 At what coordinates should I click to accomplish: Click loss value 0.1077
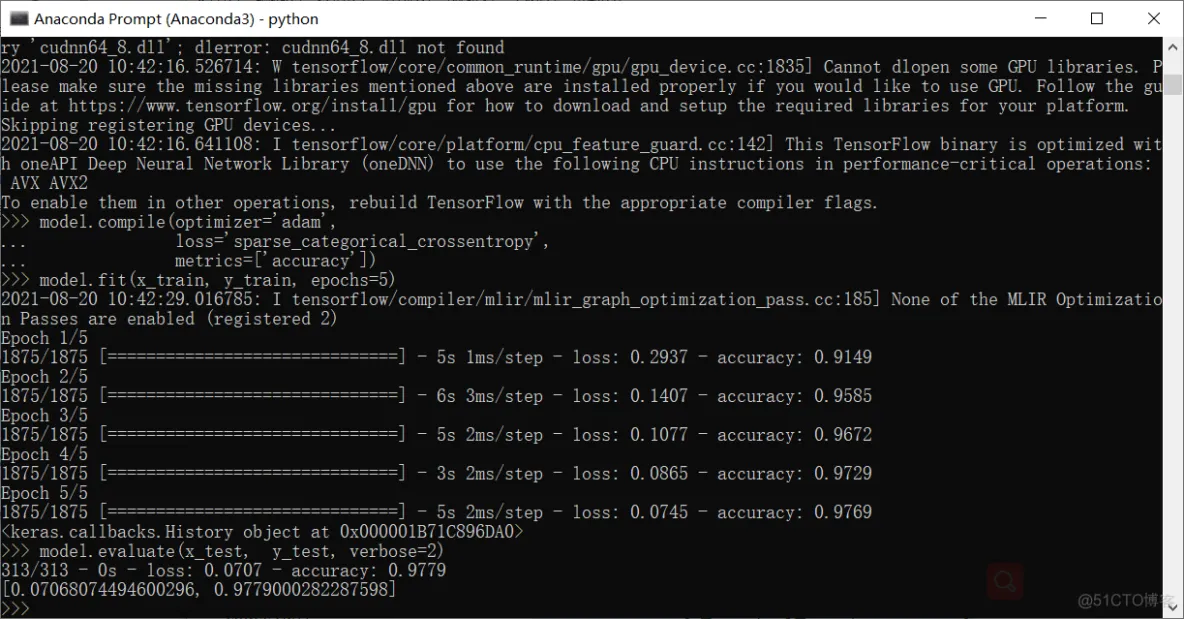click(x=659, y=435)
